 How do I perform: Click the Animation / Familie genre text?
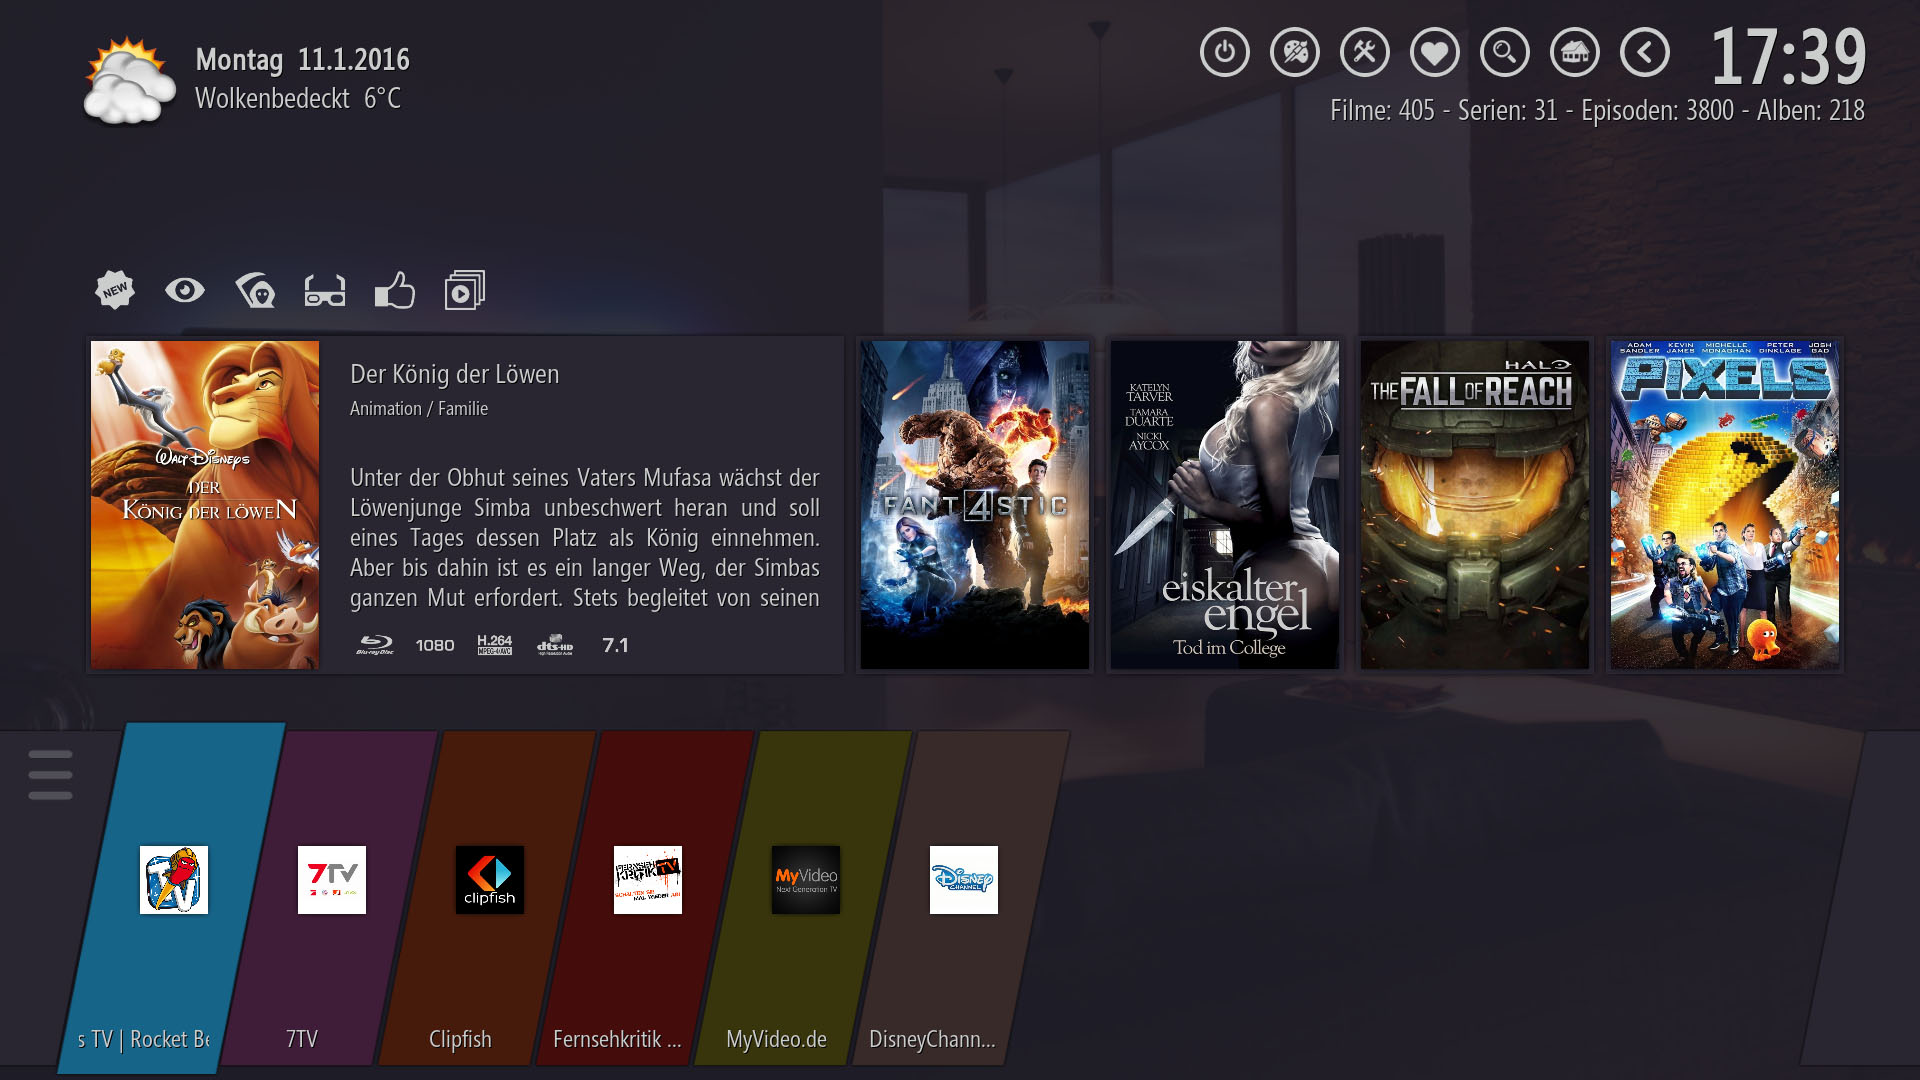[x=419, y=409]
